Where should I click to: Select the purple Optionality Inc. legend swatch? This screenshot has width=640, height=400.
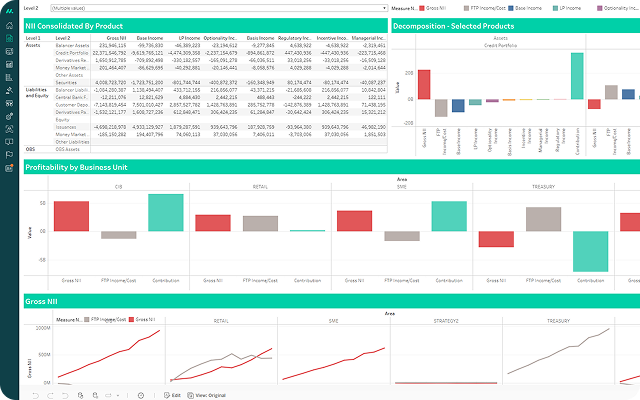click(x=600, y=8)
